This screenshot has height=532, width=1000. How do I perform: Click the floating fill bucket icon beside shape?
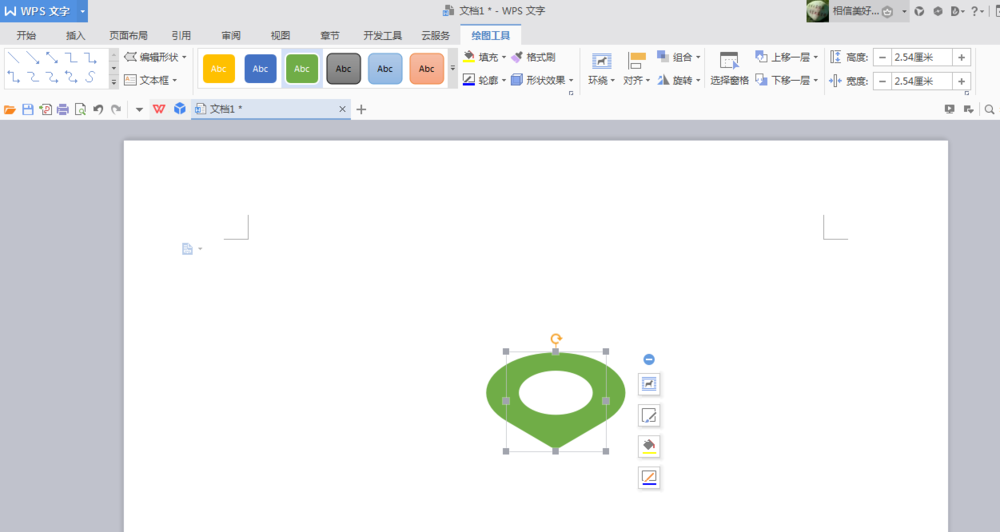click(x=649, y=446)
